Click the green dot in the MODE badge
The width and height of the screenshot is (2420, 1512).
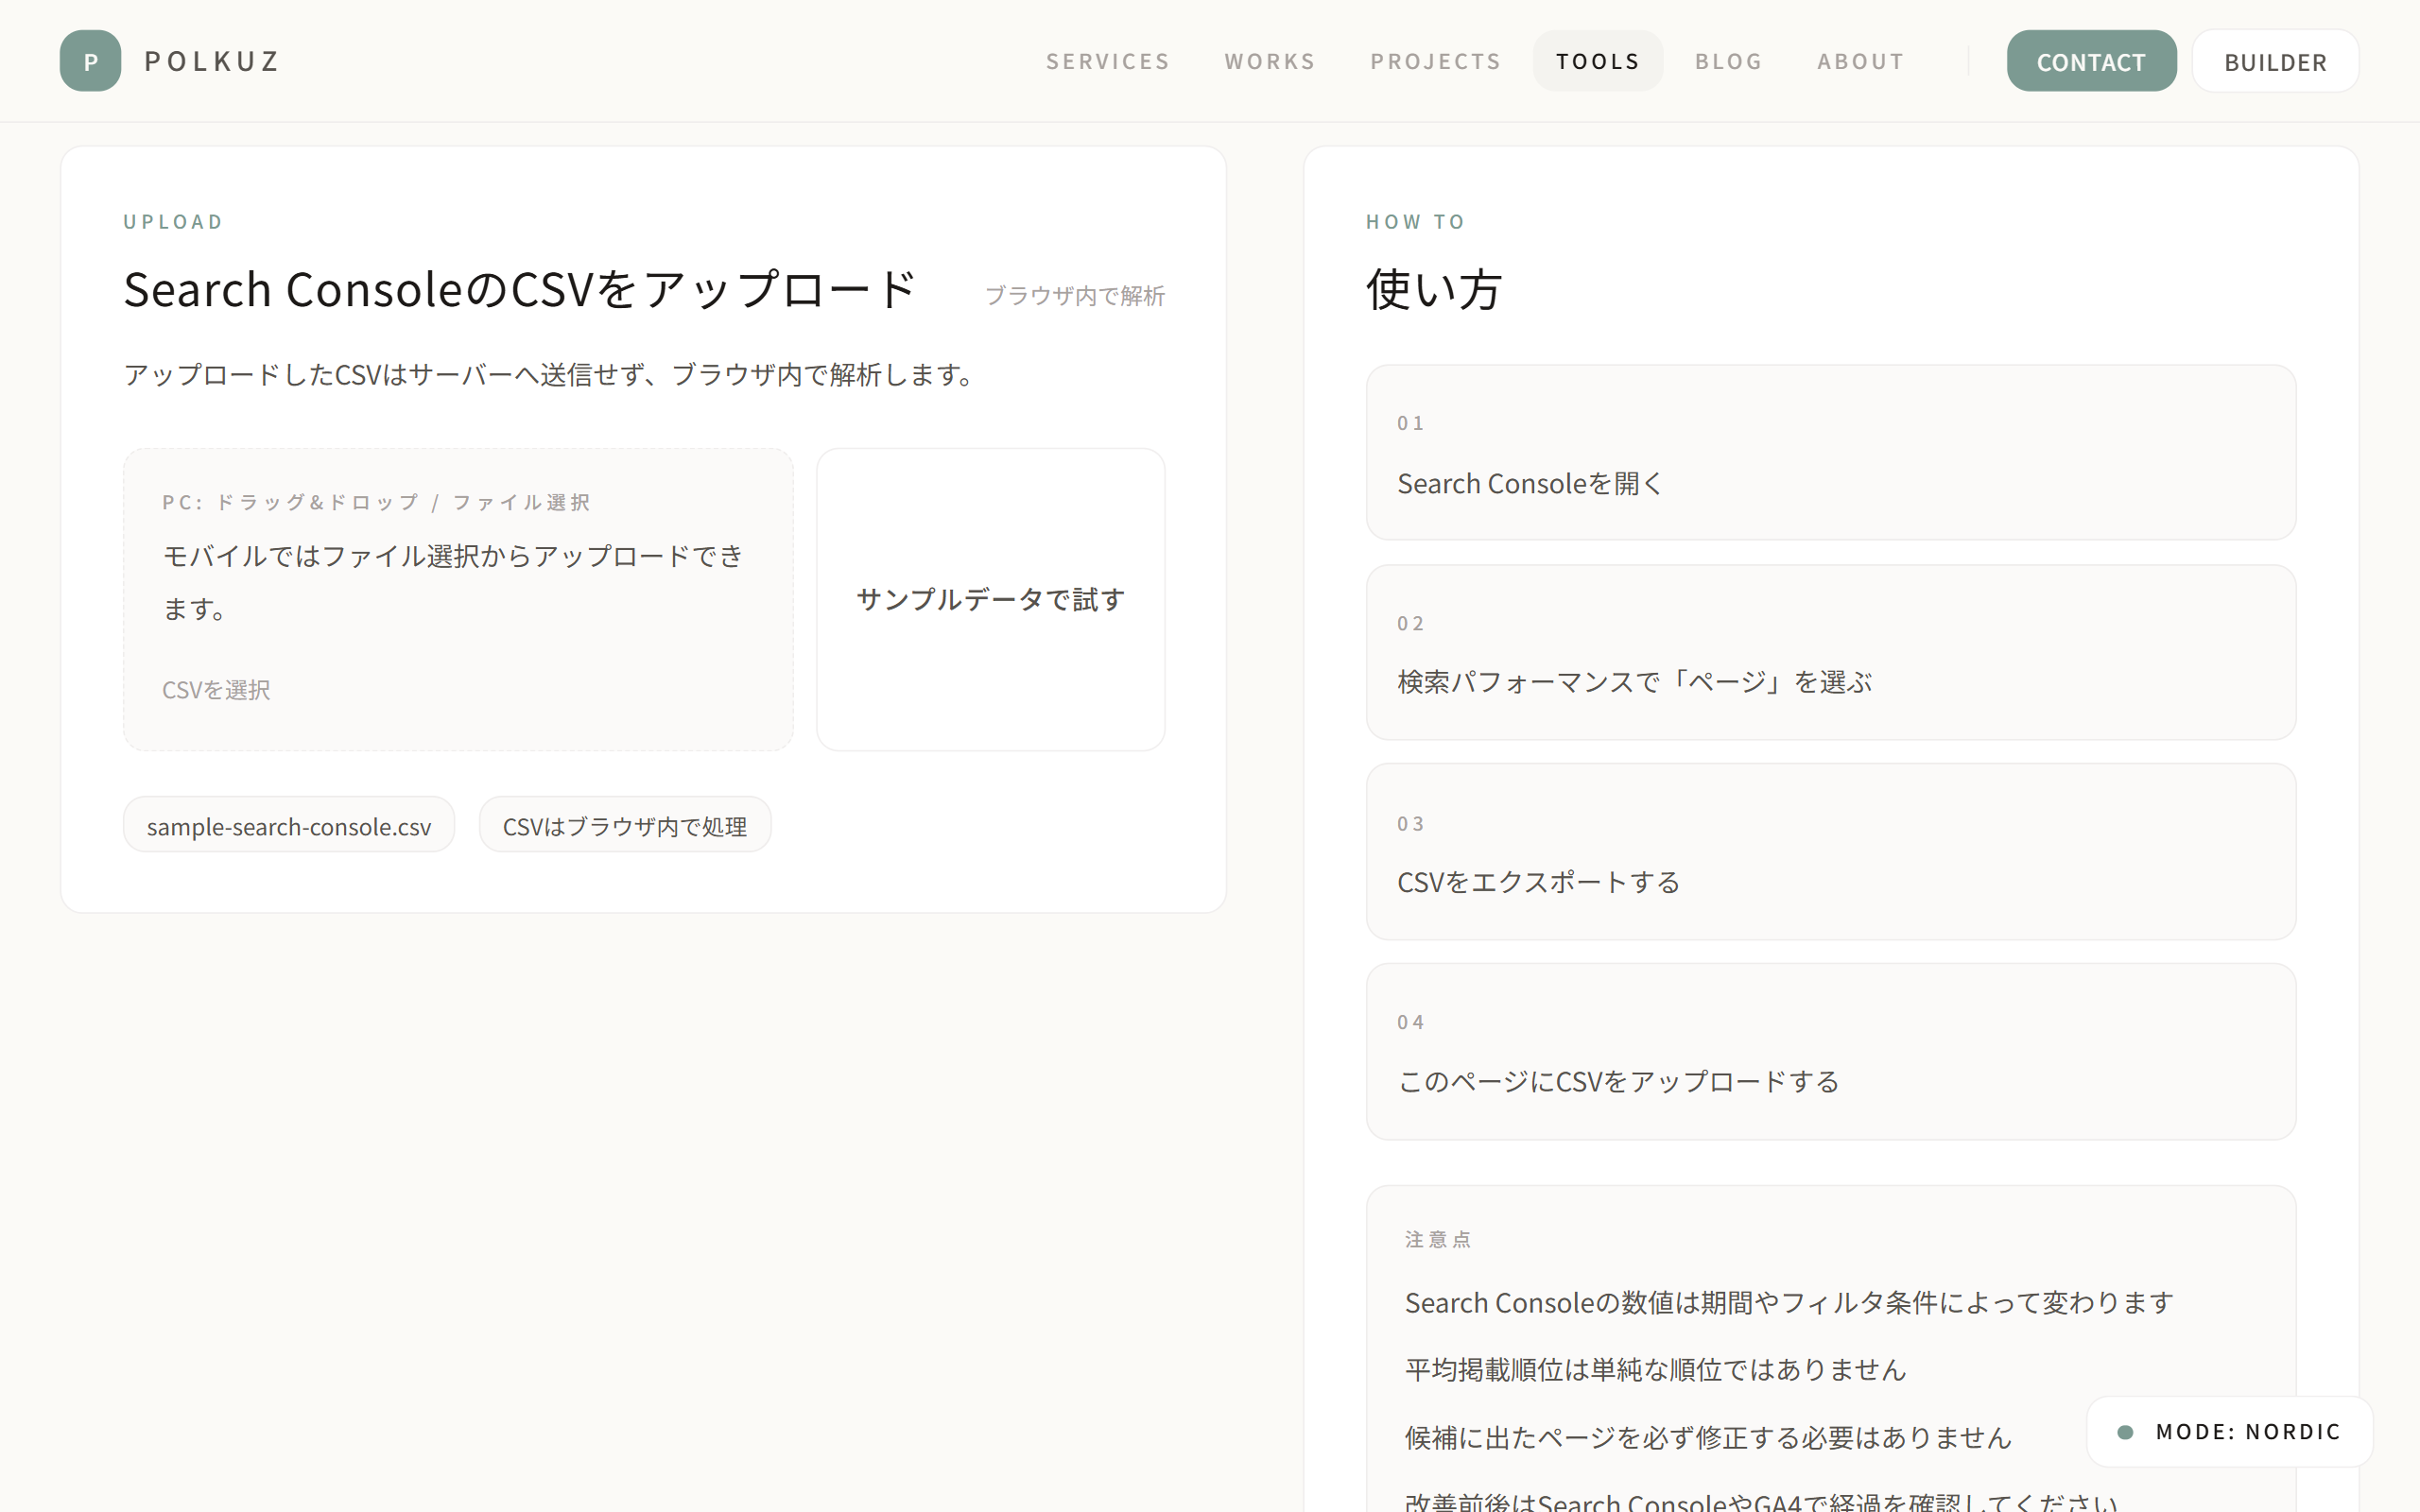tap(2125, 1432)
